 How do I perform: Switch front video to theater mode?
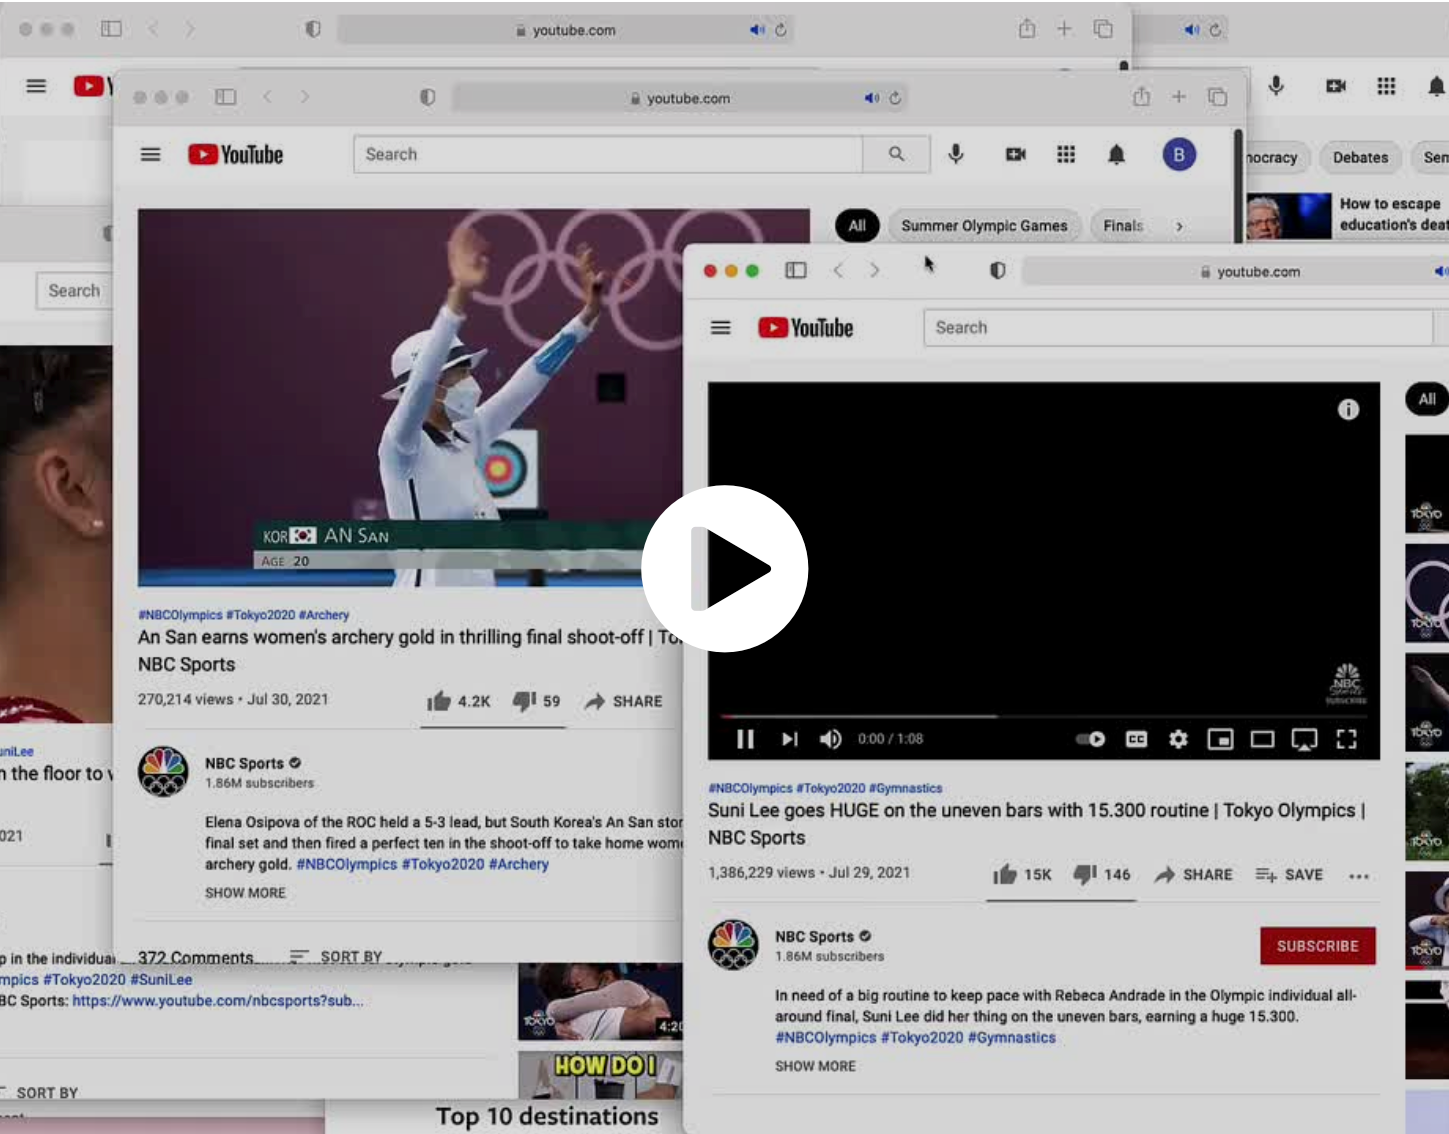click(x=1262, y=739)
